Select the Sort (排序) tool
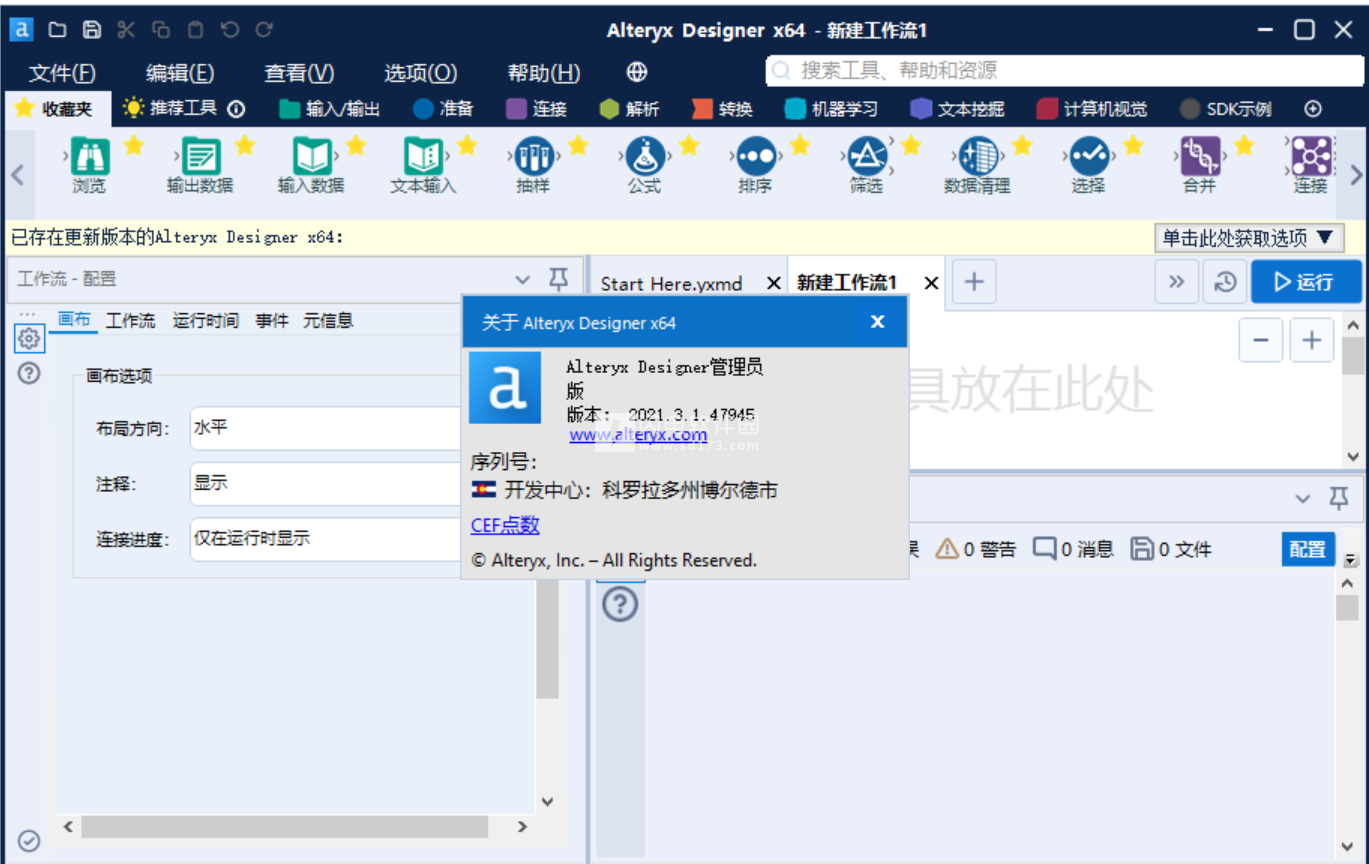The image size is (1369, 864). pos(756,158)
